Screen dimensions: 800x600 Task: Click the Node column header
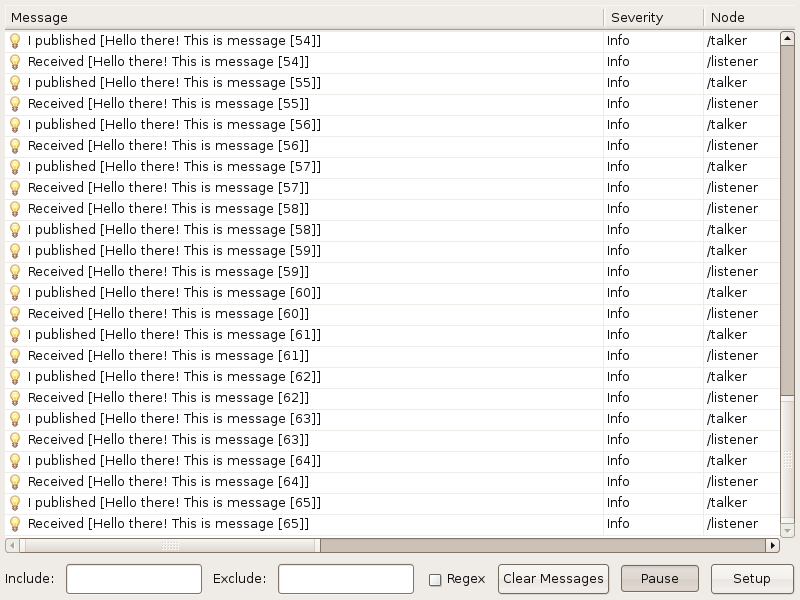pyautogui.click(x=745, y=17)
